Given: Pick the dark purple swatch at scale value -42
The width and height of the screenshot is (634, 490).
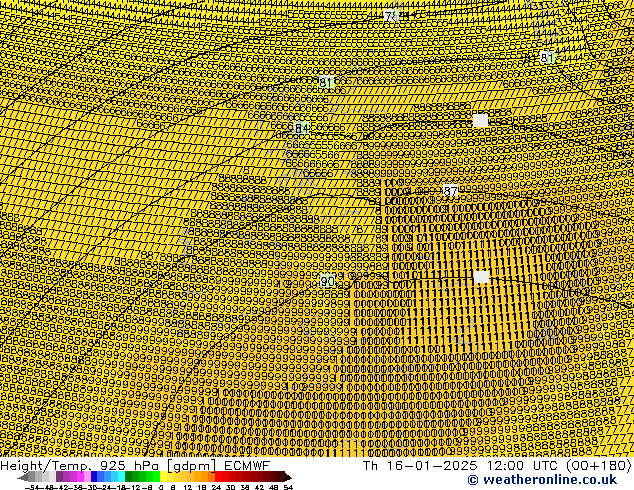Looking at the screenshot, I should pos(59,477).
